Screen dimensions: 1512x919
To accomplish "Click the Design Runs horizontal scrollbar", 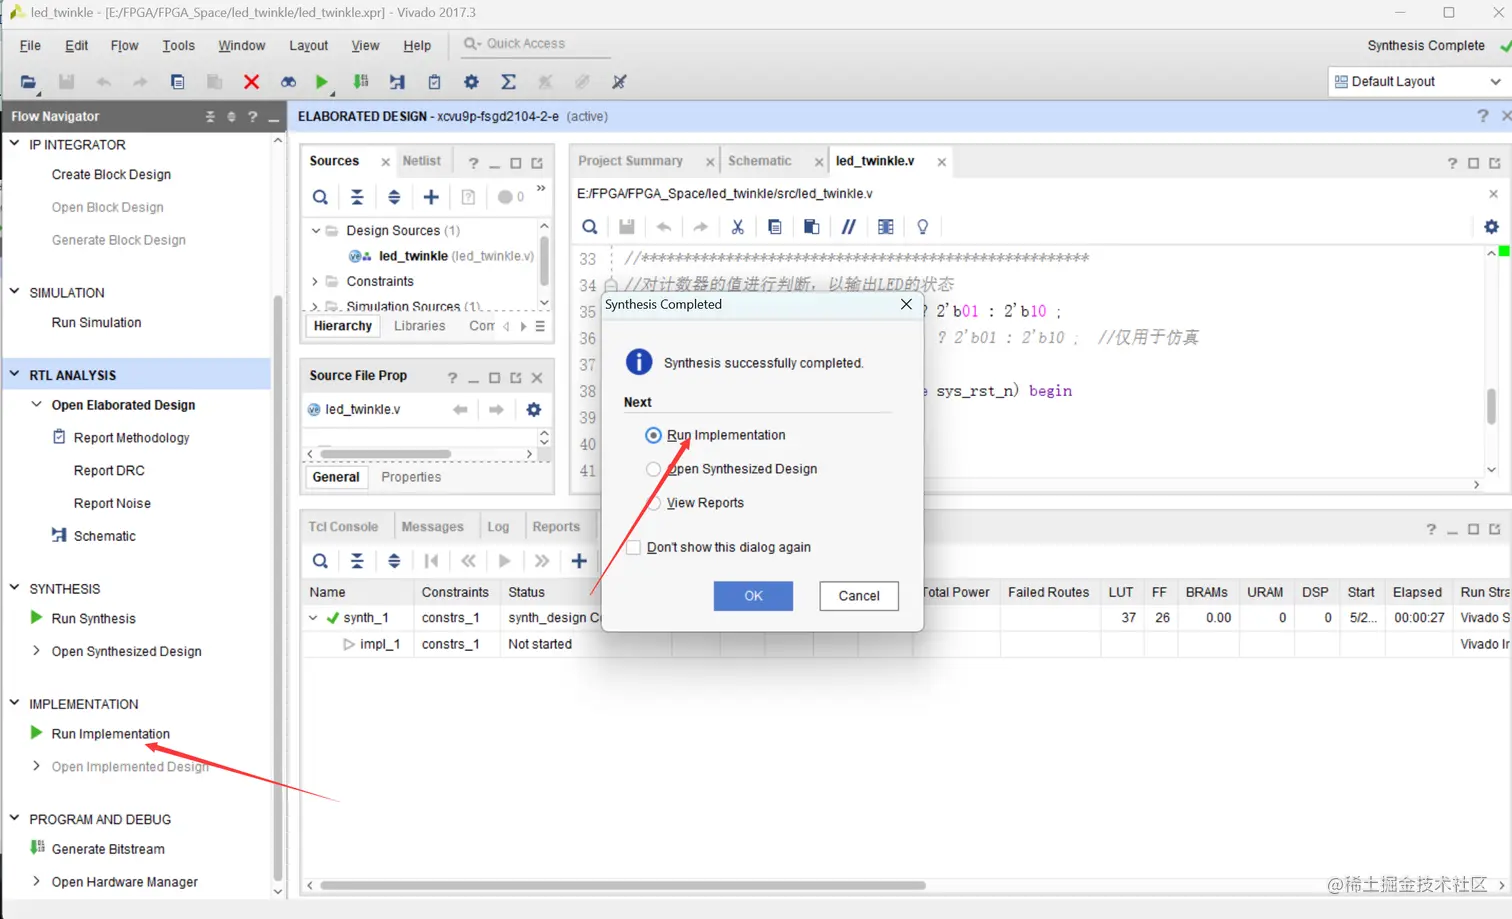I will (623, 885).
